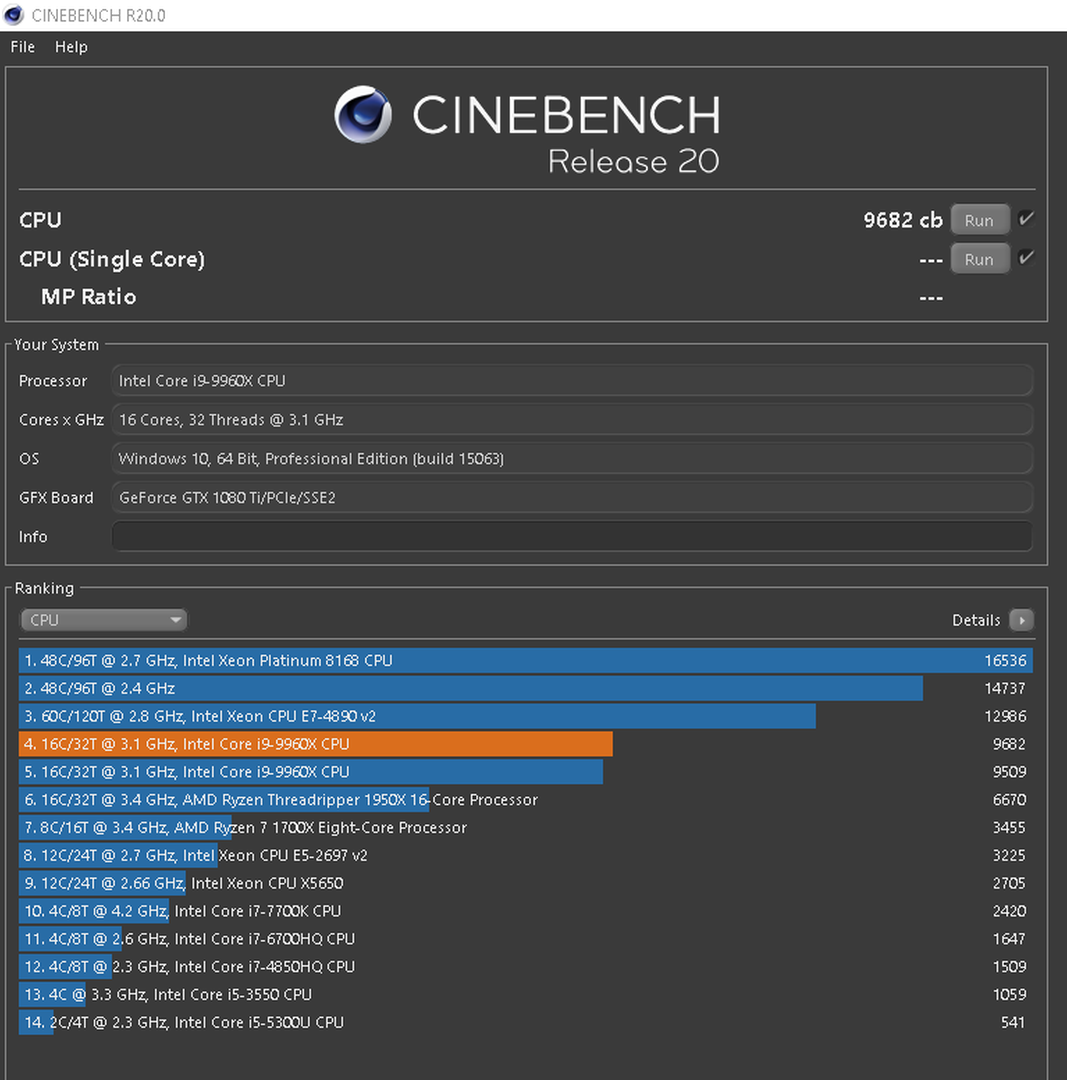Select ranking row 12 Core i7-4850HQ
The image size is (1067, 1080).
pyautogui.click(x=526, y=967)
